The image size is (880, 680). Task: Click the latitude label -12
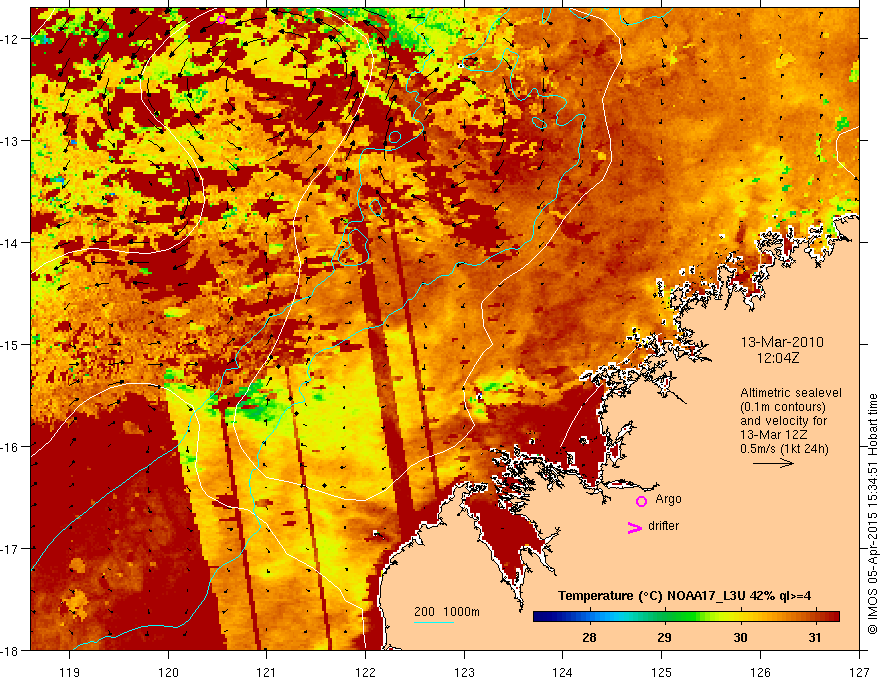coord(10,39)
